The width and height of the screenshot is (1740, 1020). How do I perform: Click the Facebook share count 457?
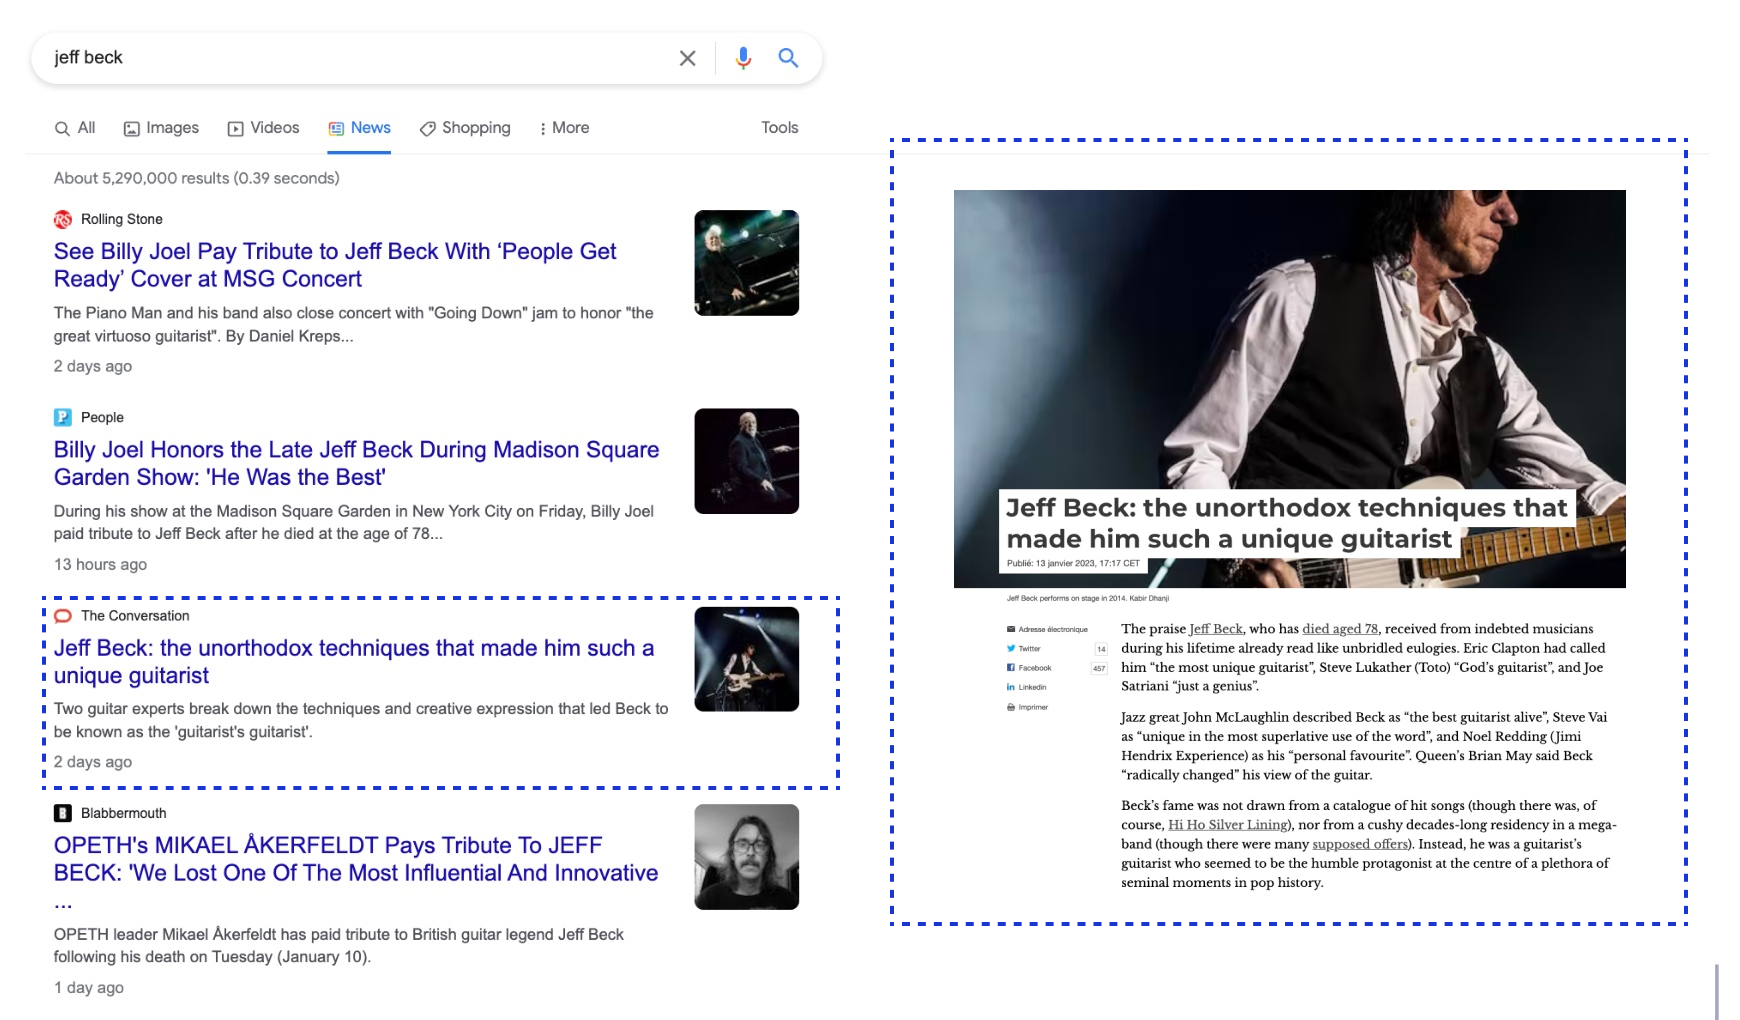pos(1099,668)
